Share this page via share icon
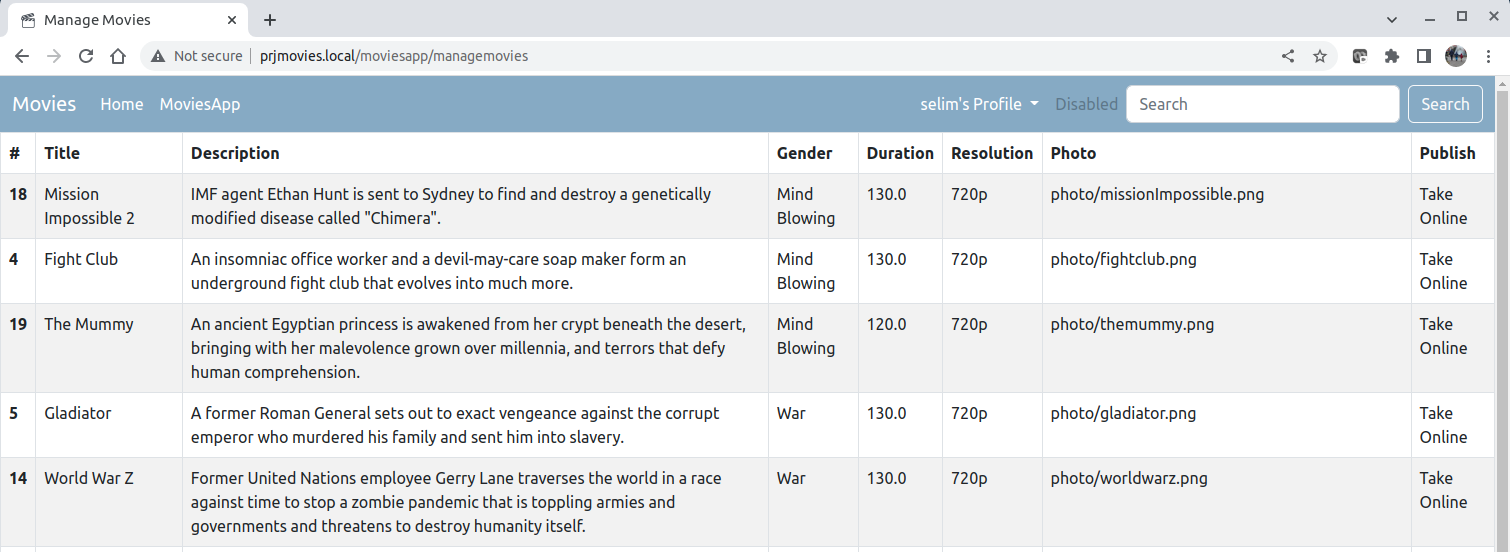Image resolution: width=1510 pixels, height=552 pixels. [1288, 56]
